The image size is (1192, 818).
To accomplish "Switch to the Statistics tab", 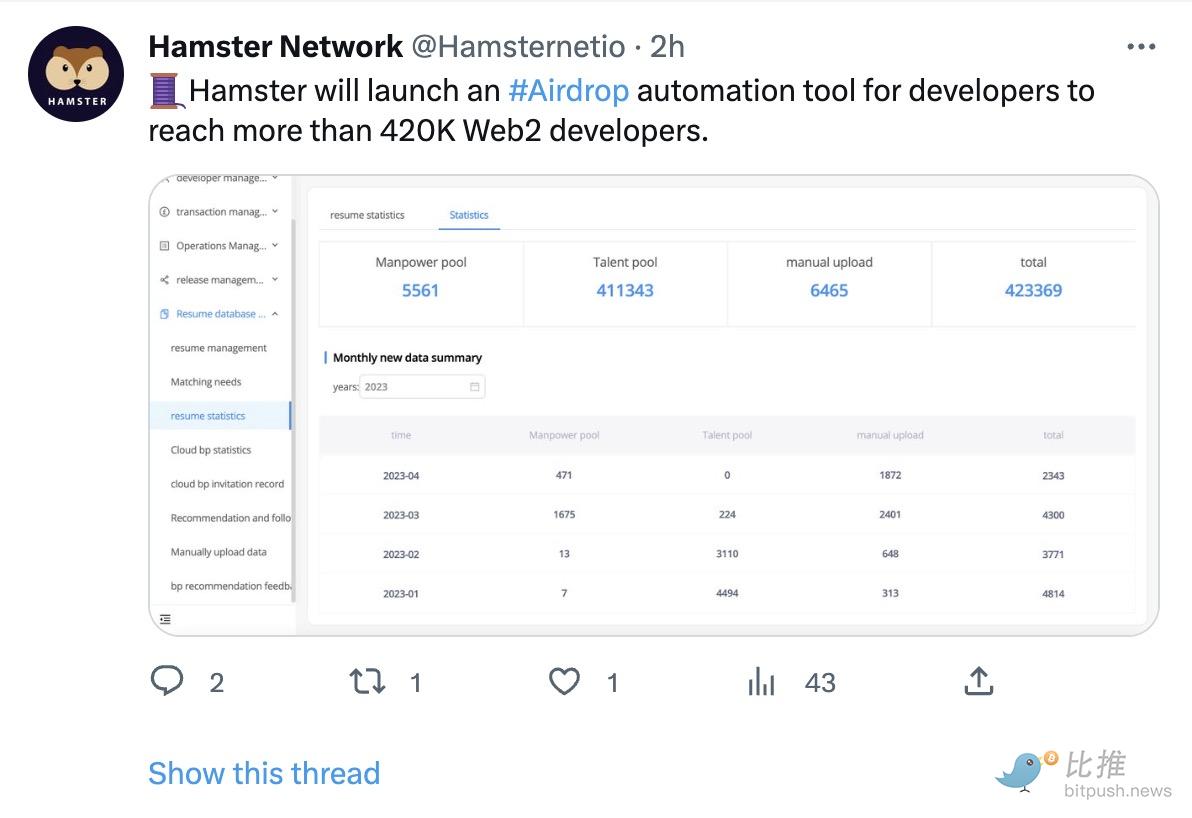I will (x=469, y=215).
